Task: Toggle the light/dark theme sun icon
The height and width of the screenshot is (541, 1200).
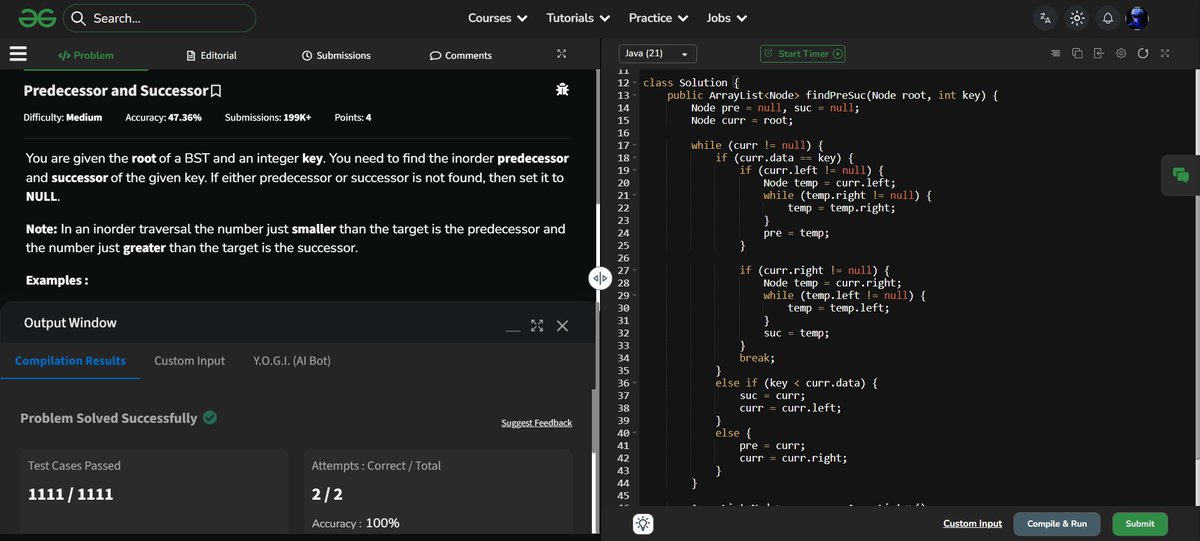Action: tap(1076, 18)
